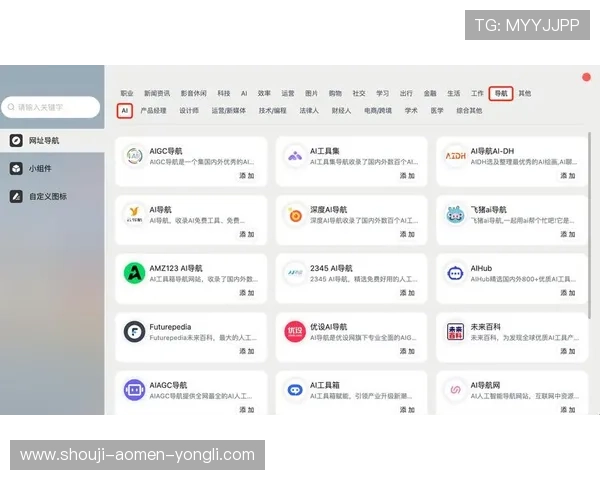Click the 2345 AI导航 logo icon
Image resolution: width=600 pixels, height=480 pixels.
pyautogui.click(x=295, y=273)
